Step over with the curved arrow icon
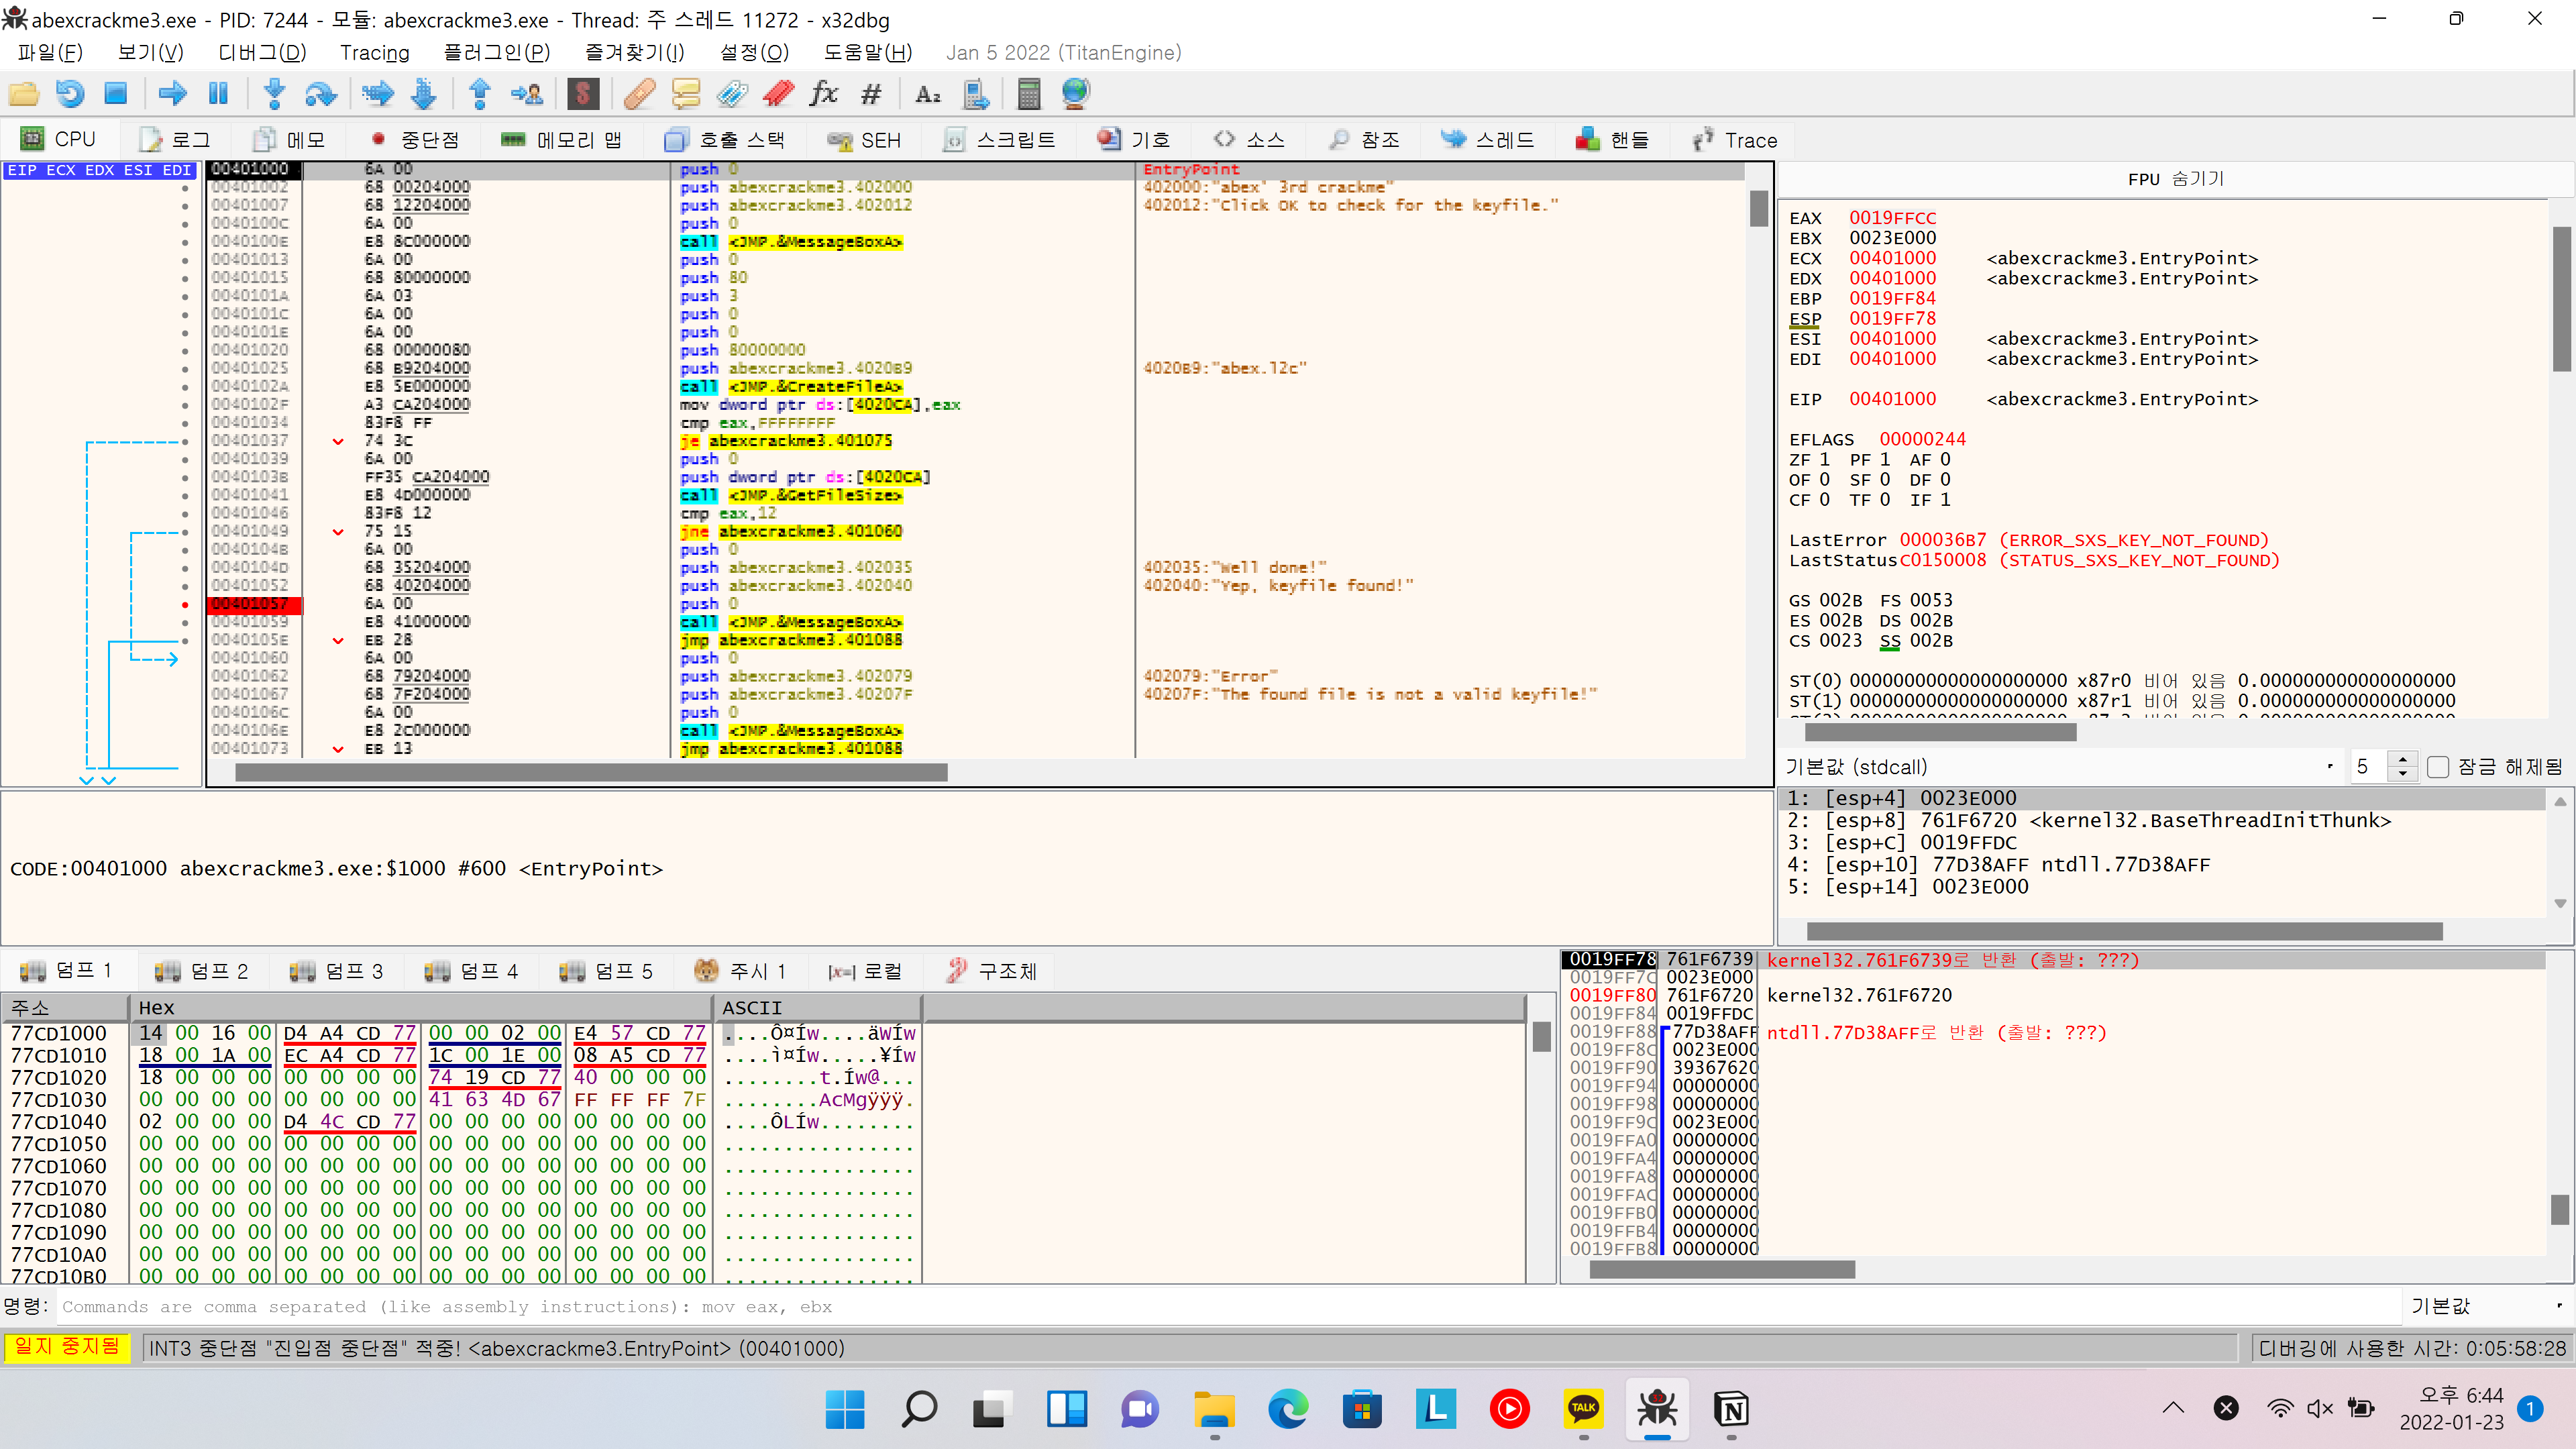The image size is (2576, 1449). (320, 94)
